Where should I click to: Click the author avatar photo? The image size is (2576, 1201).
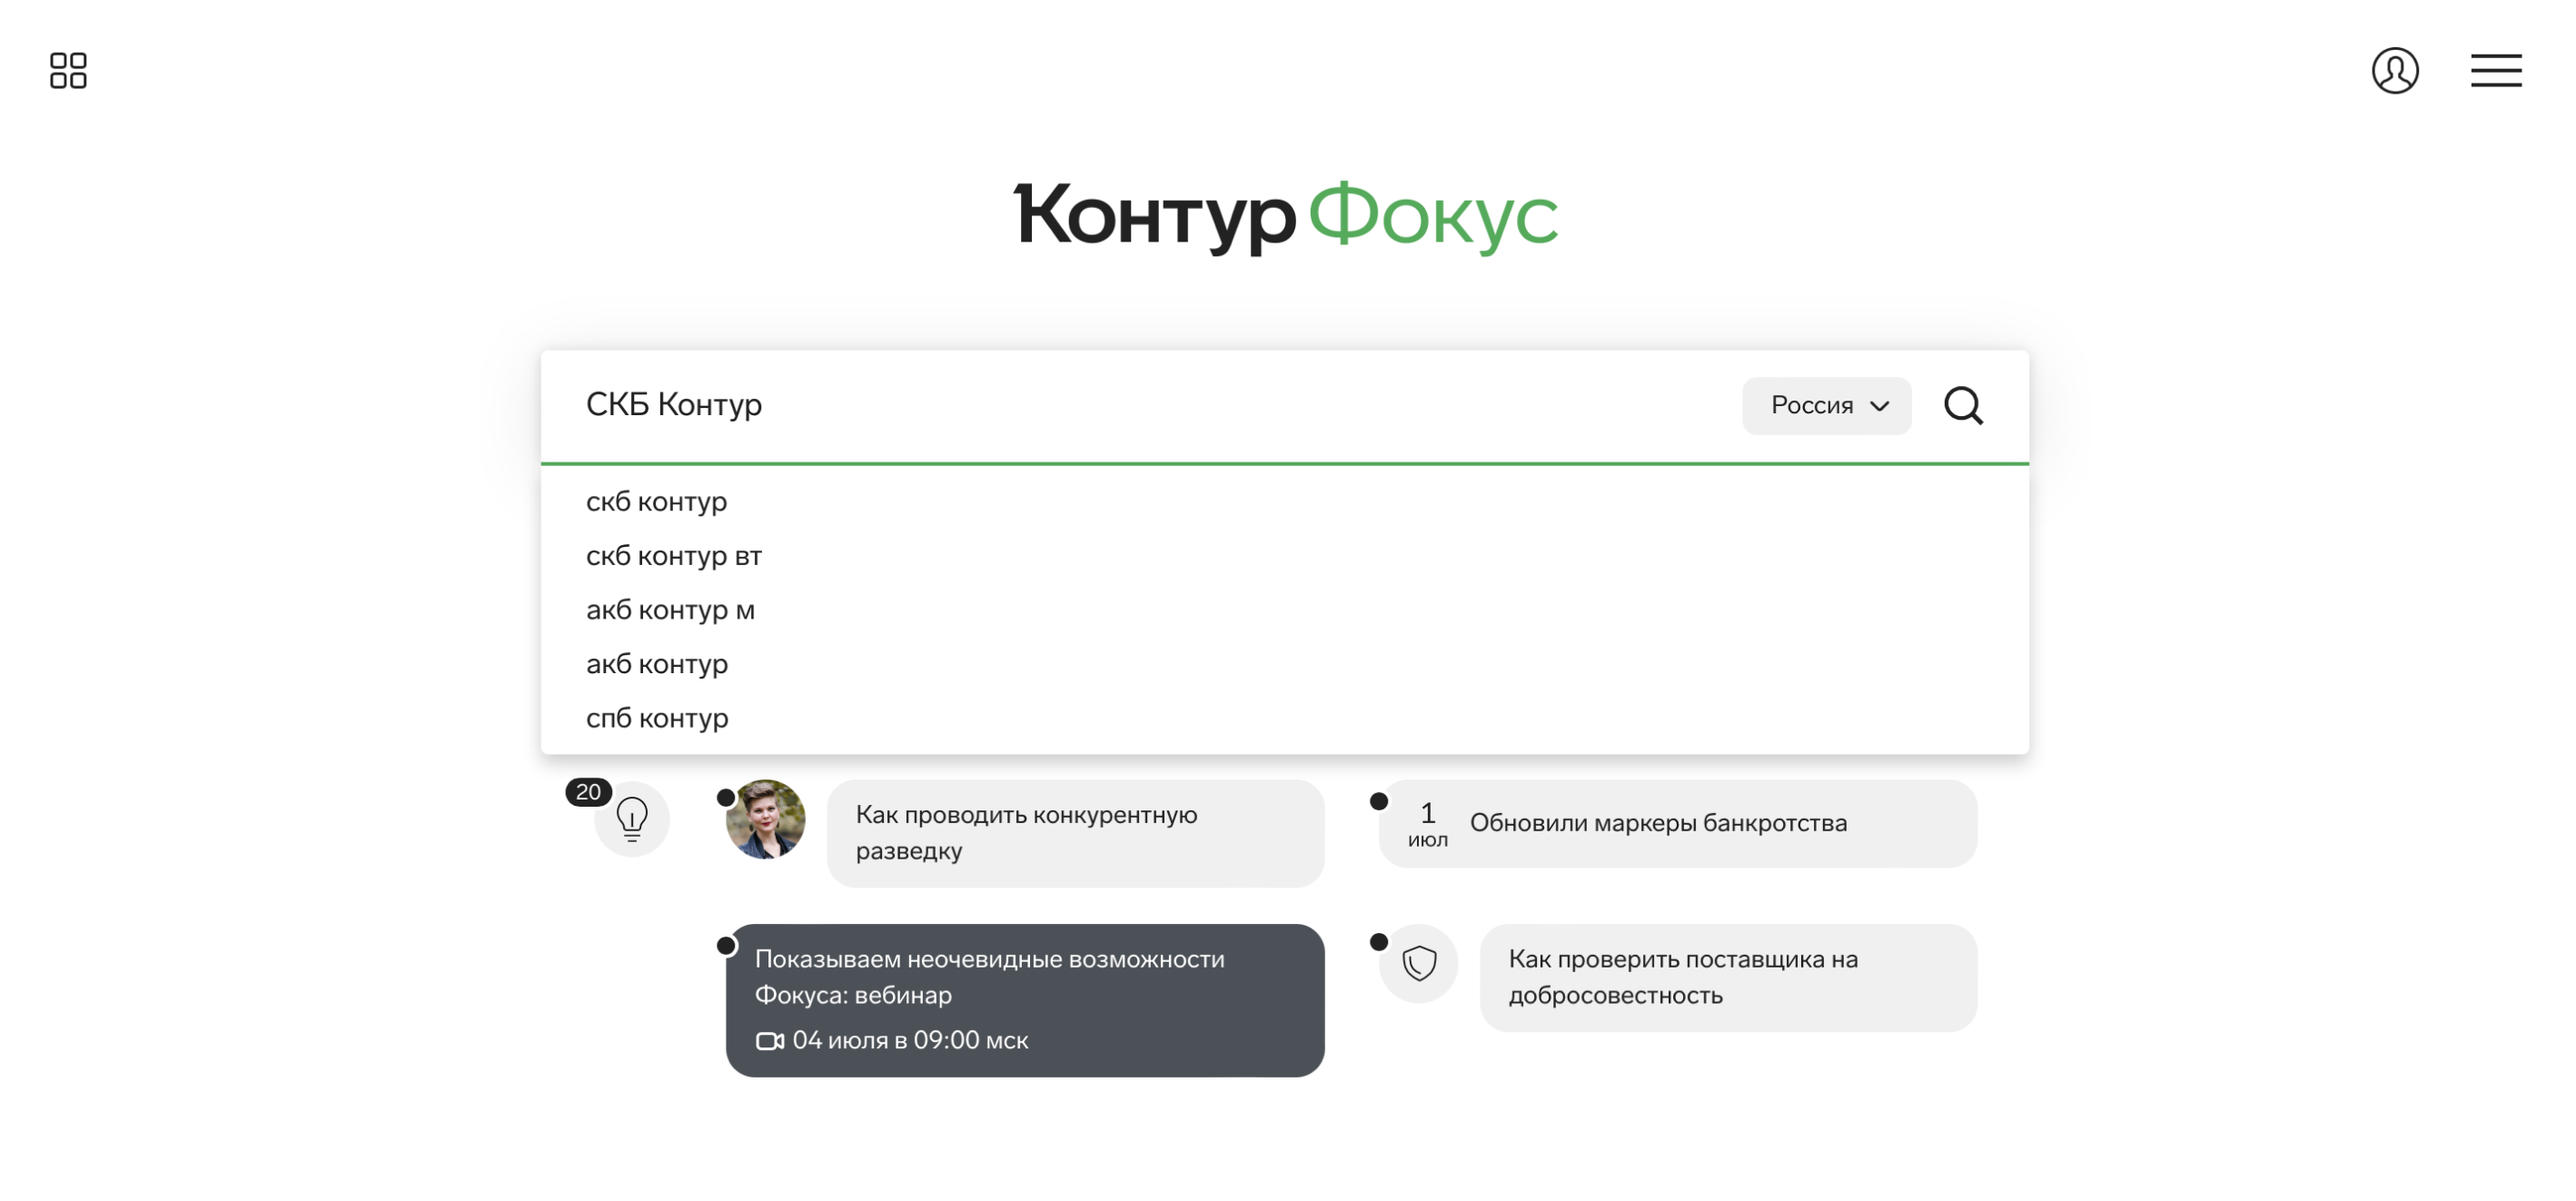(765, 820)
